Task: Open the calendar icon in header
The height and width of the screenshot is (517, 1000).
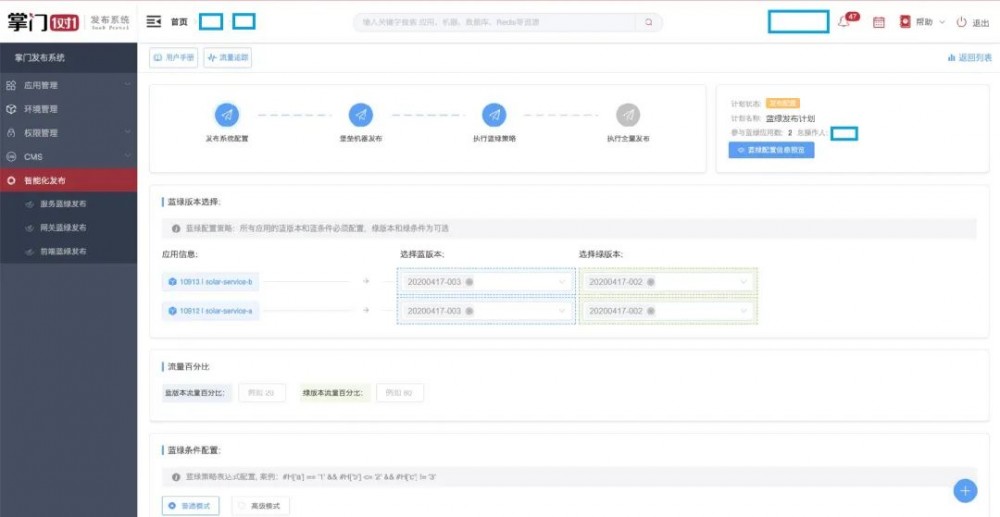Action: [878, 22]
